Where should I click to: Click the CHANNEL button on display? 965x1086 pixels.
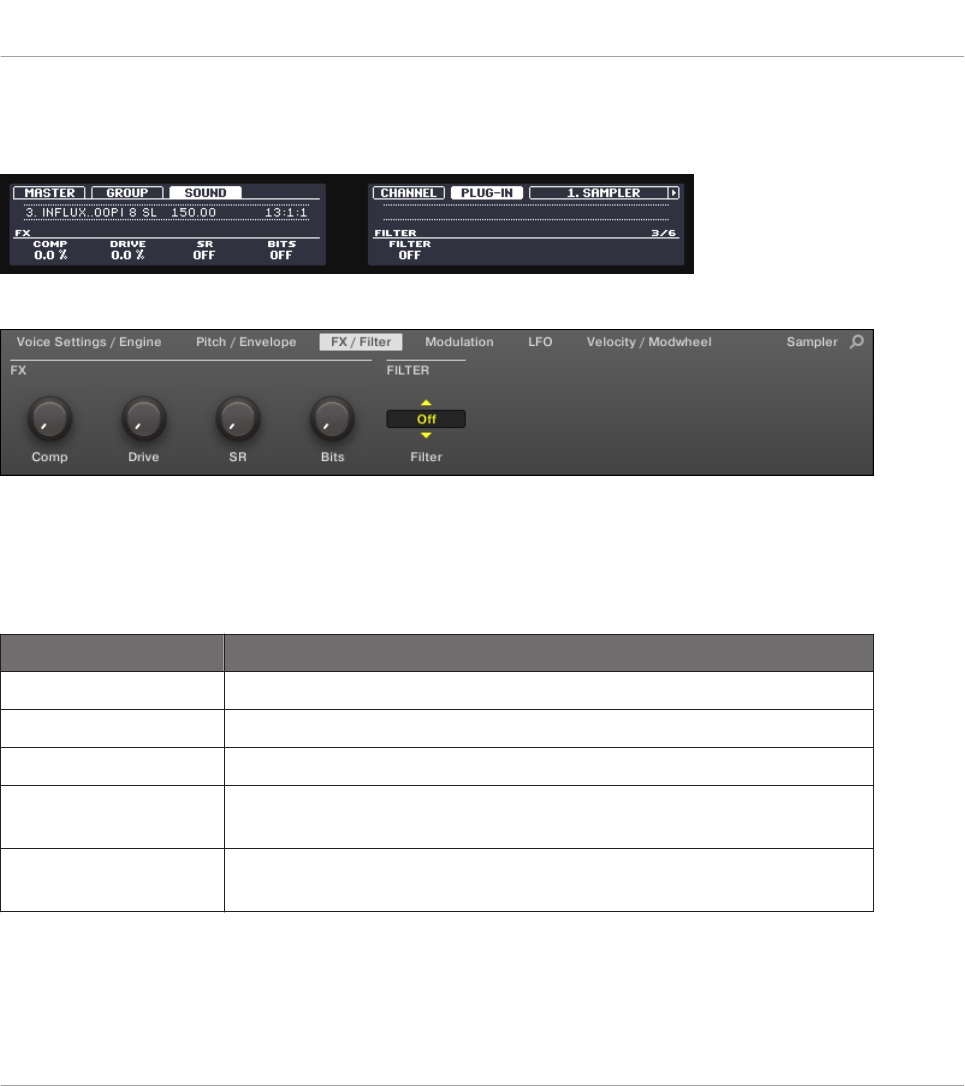tap(409, 193)
